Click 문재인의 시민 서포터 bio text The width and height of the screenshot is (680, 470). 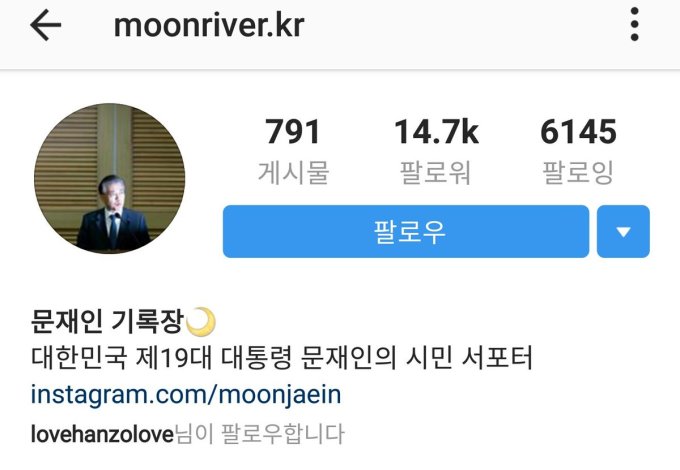pyautogui.click(x=416, y=358)
